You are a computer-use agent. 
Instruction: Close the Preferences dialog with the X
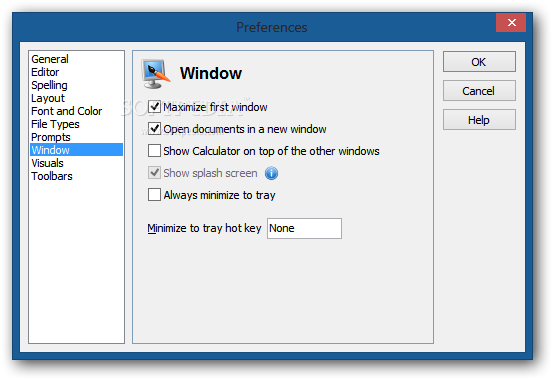click(x=511, y=23)
